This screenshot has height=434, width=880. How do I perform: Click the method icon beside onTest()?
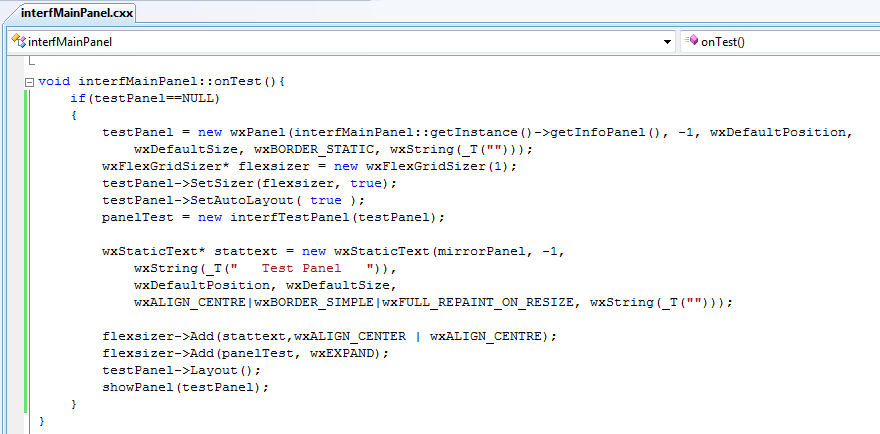[x=691, y=40]
